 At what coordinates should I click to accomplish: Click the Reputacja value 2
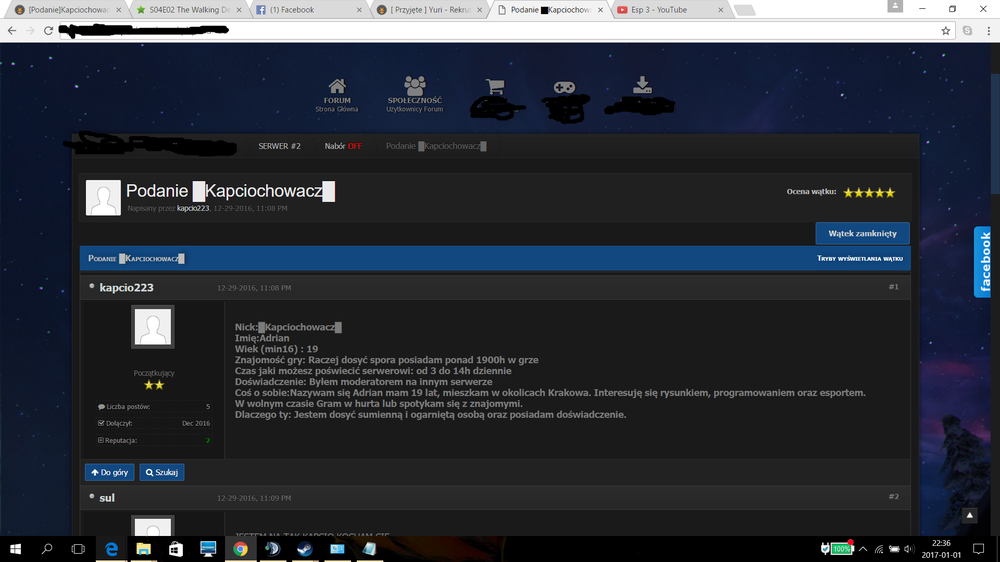point(207,440)
